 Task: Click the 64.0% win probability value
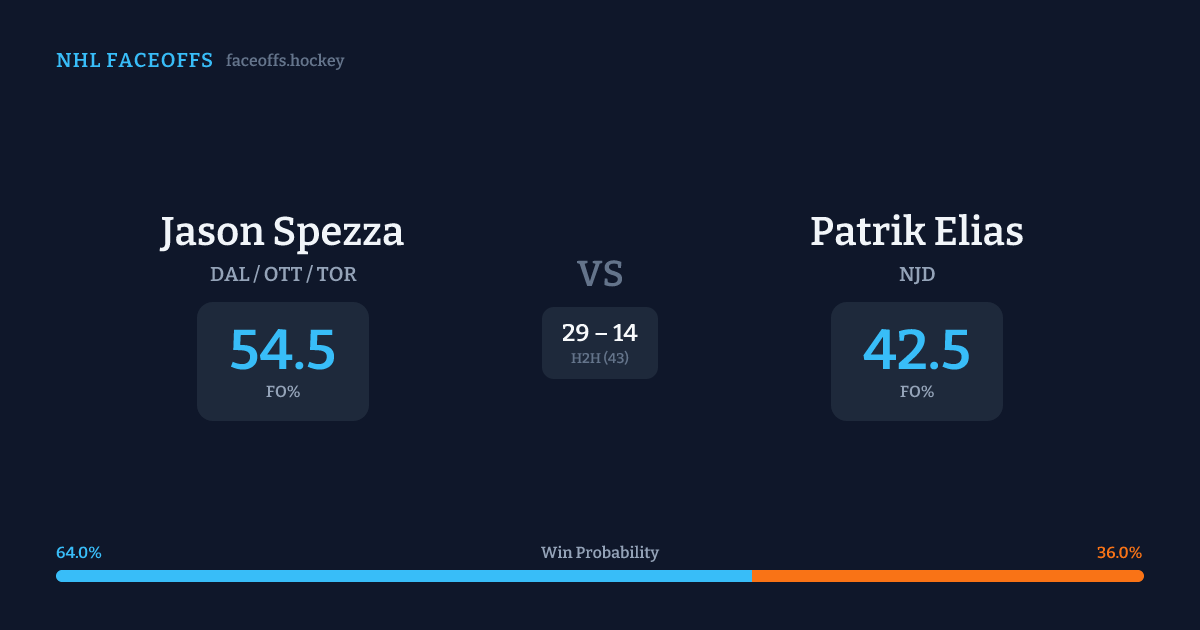(x=79, y=553)
